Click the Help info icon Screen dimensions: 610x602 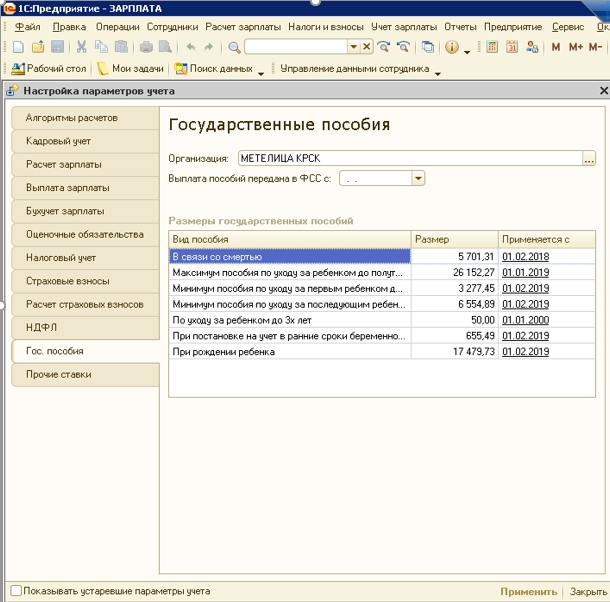(x=452, y=47)
